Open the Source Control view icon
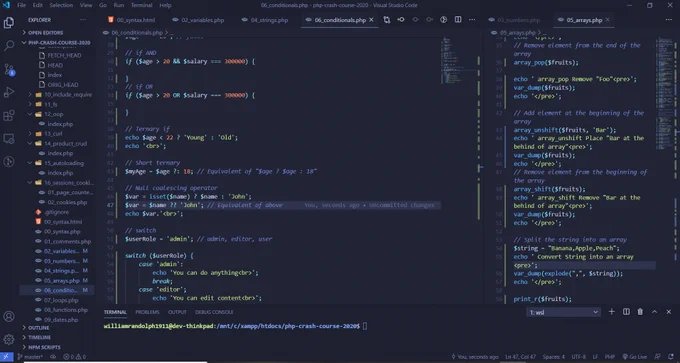 [9, 69]
